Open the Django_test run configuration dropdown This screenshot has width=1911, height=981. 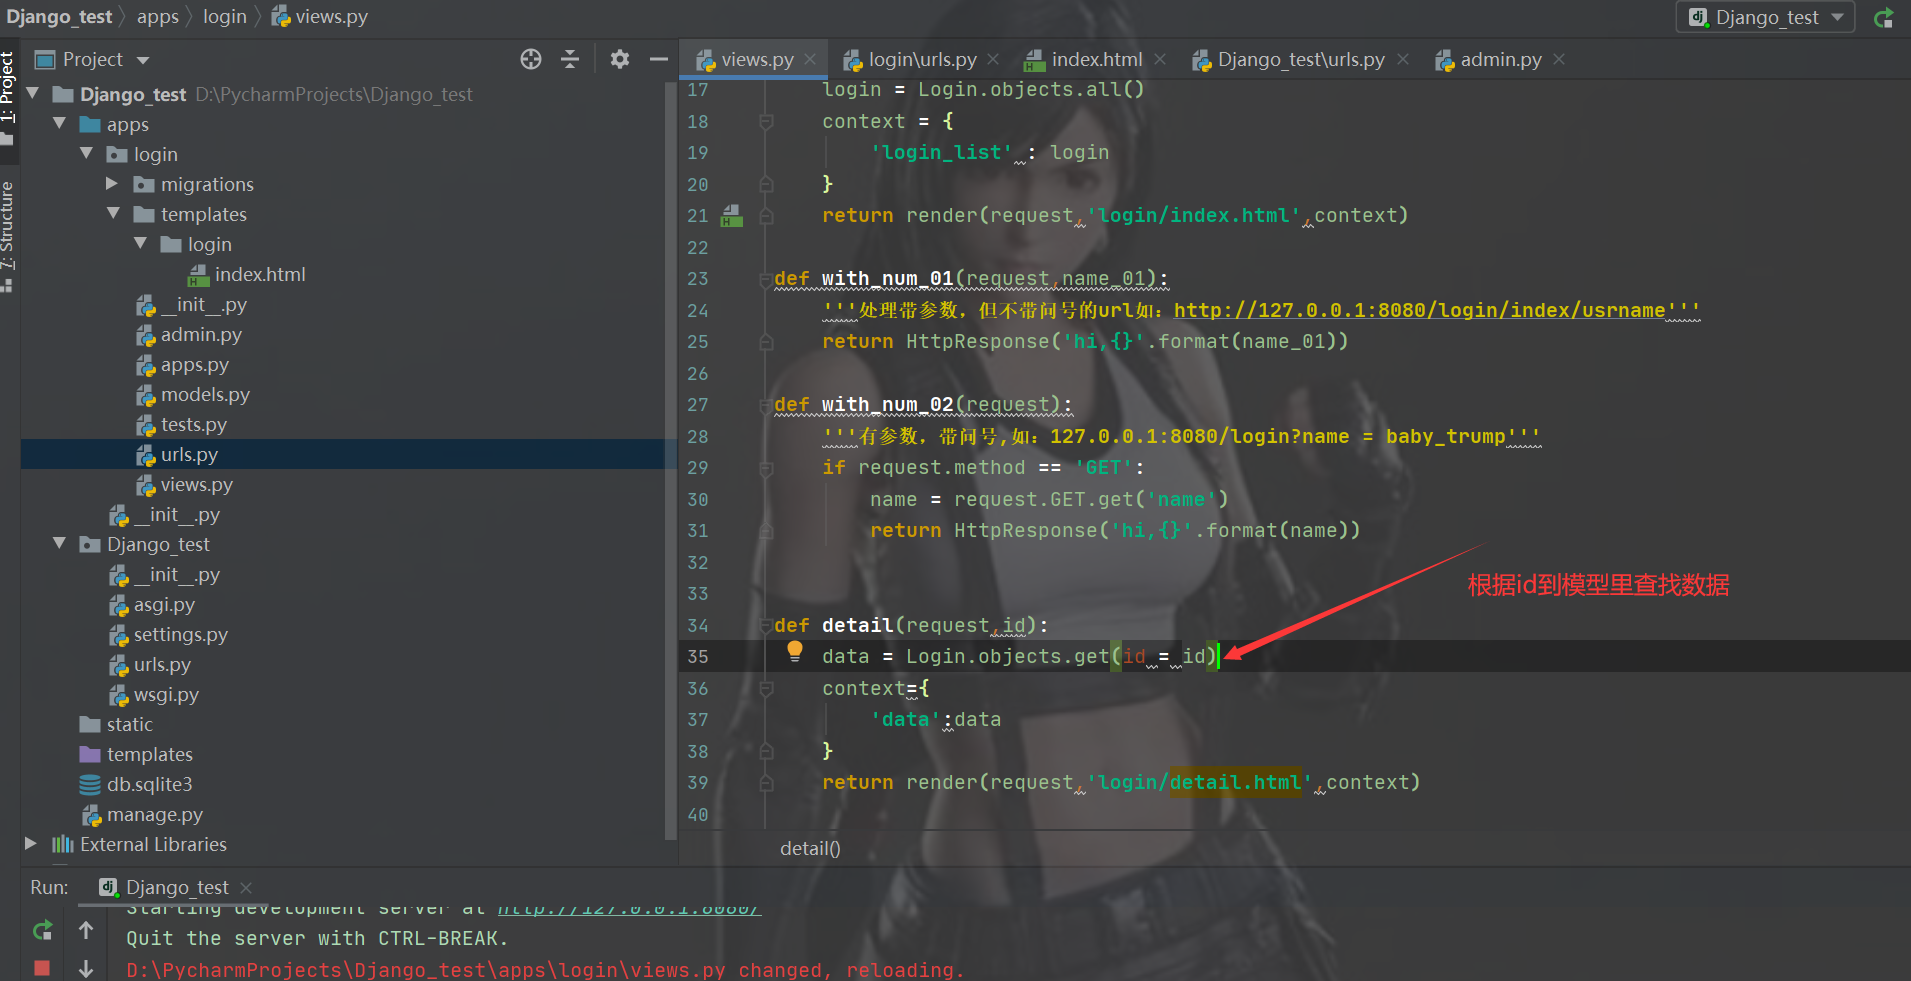coord(1766,17)
